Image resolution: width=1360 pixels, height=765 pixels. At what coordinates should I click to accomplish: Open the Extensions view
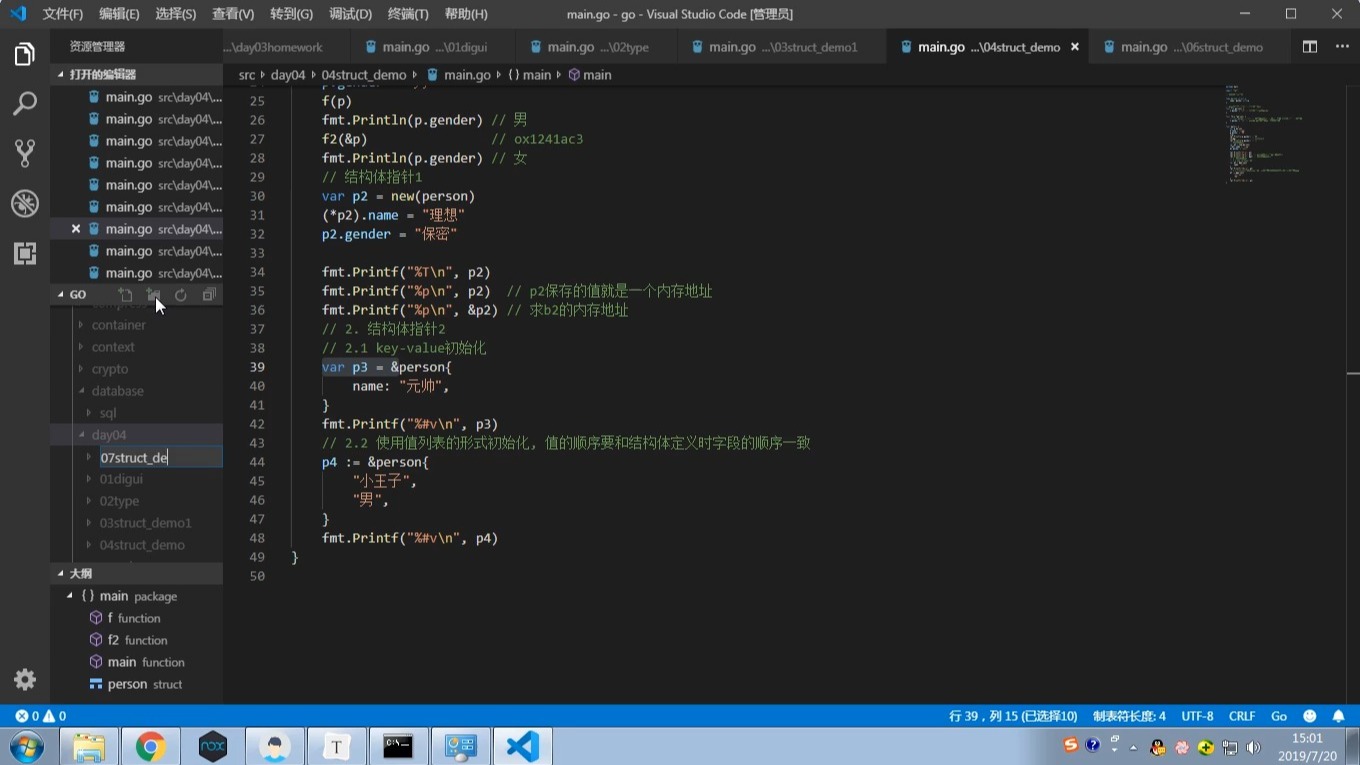click(x=25, y=253)
